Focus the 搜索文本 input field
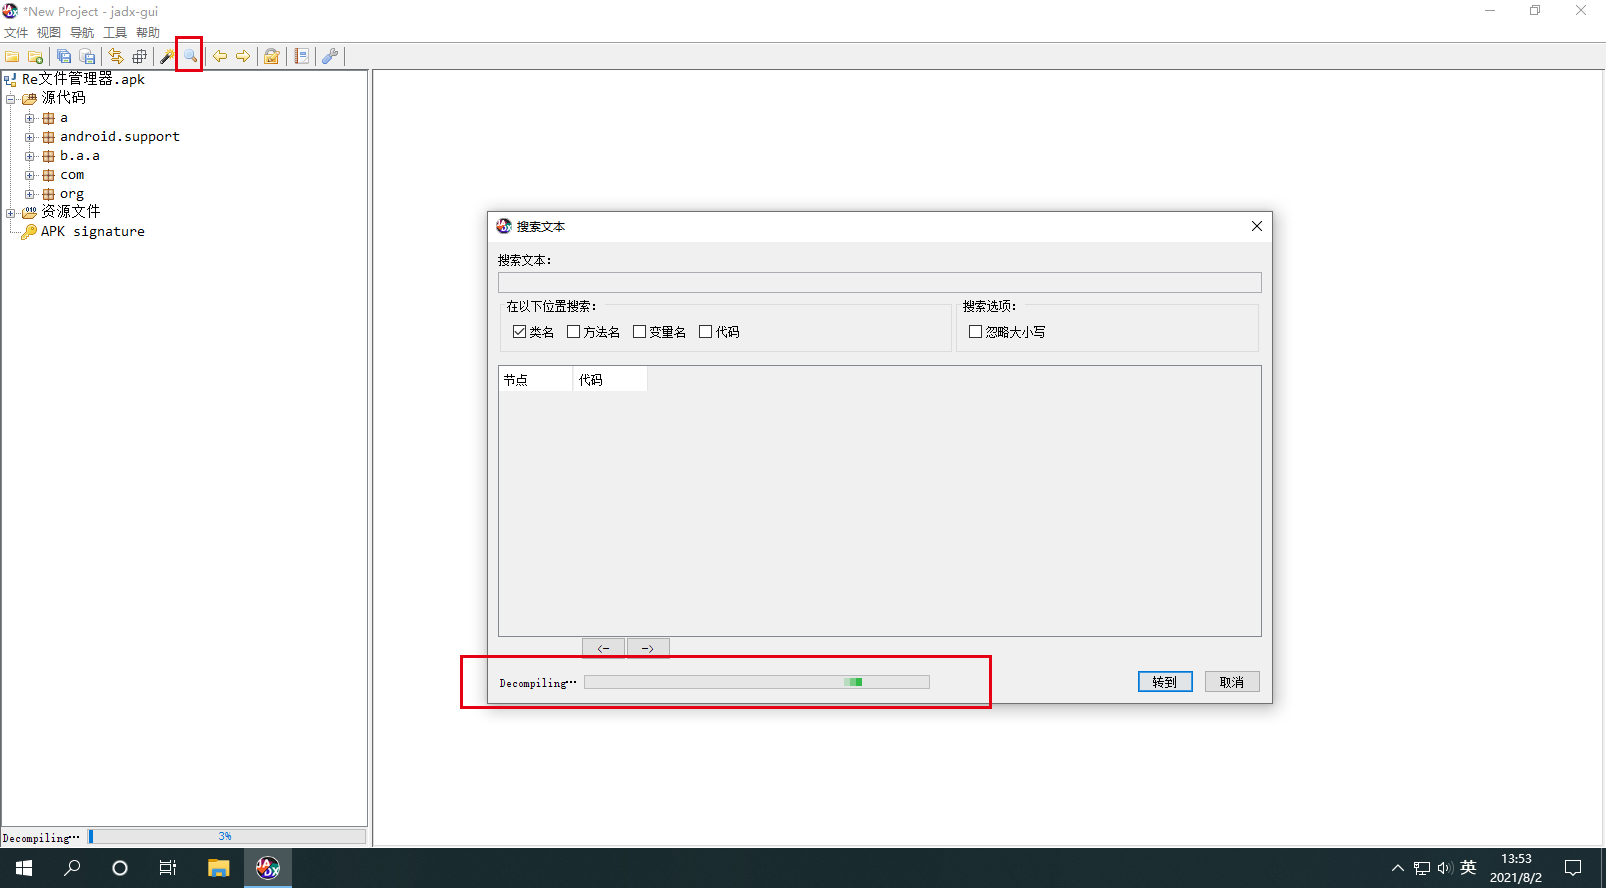Image resolution: width=1606 pixels, height=888 pixels. click(880, 282)
